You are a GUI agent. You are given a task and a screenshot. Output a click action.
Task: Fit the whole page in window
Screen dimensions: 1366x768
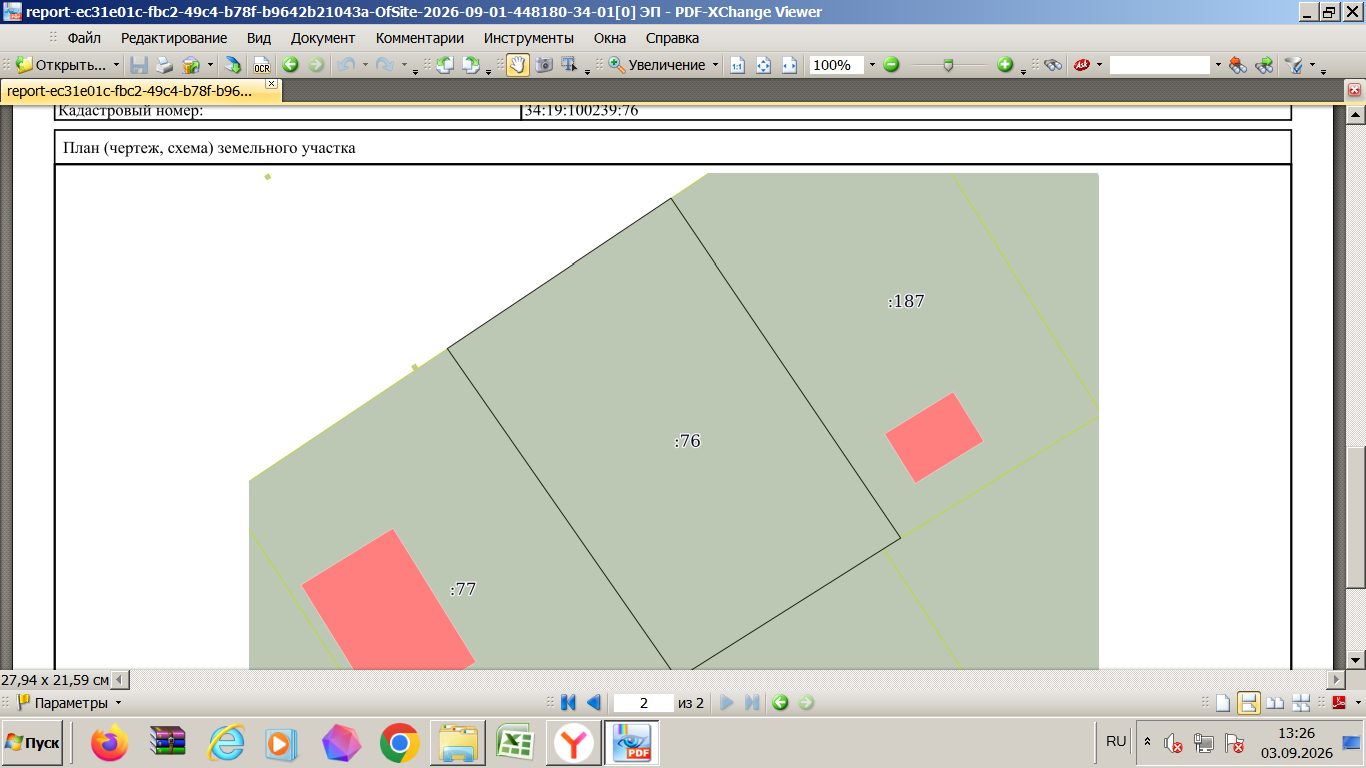pos(764,65)
